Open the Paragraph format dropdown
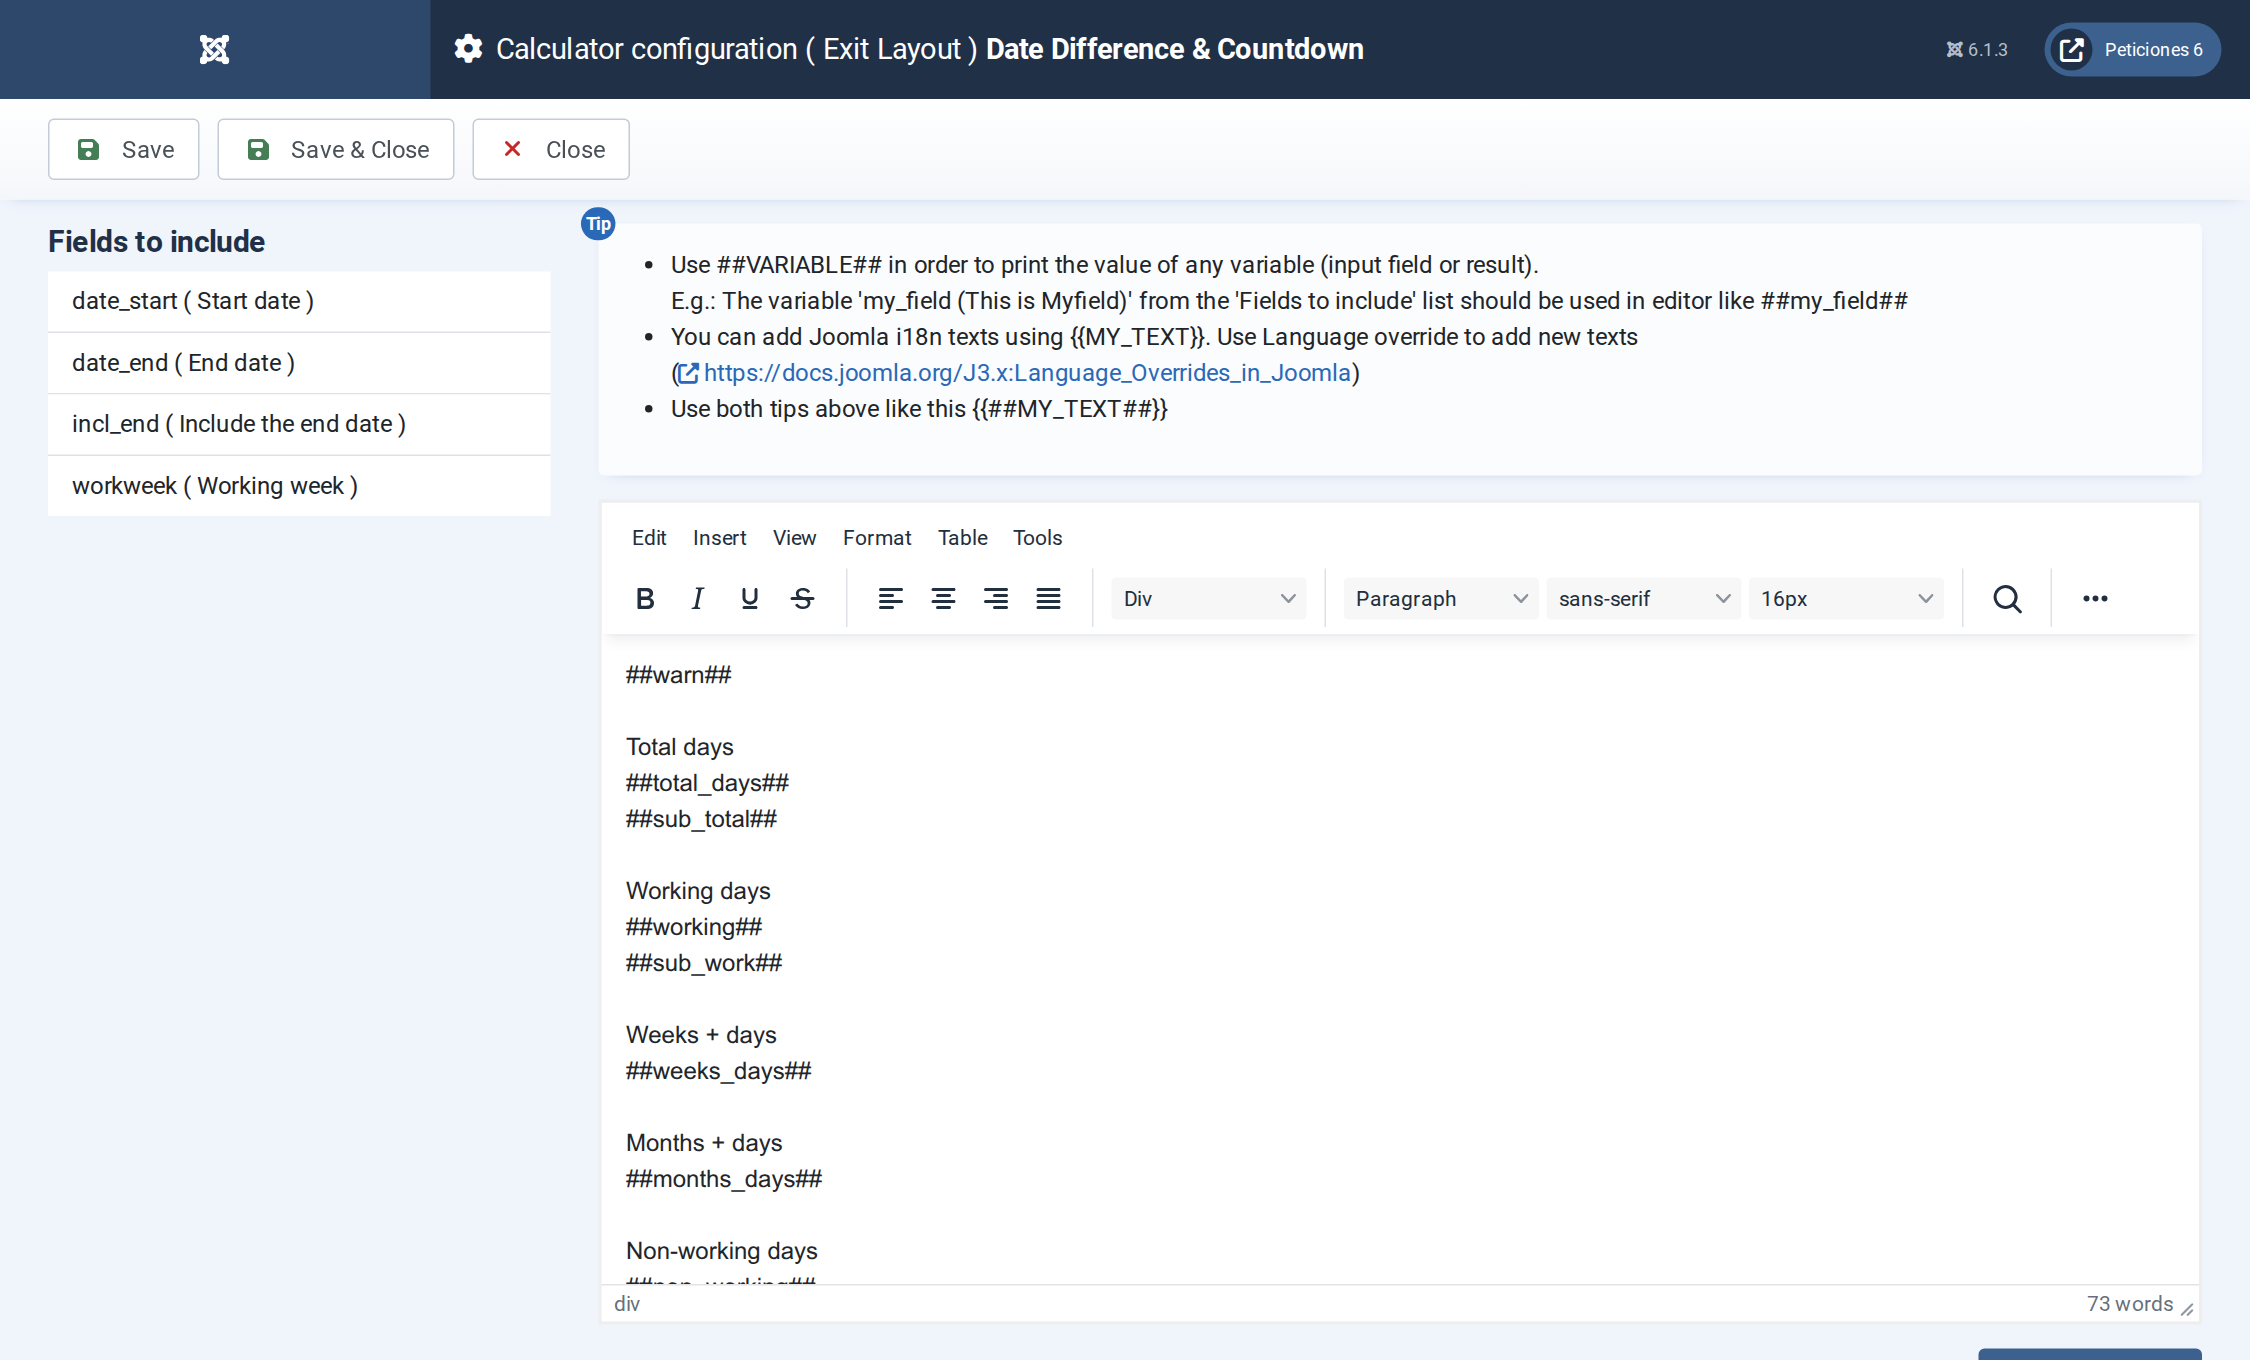 click(1440, 598)
